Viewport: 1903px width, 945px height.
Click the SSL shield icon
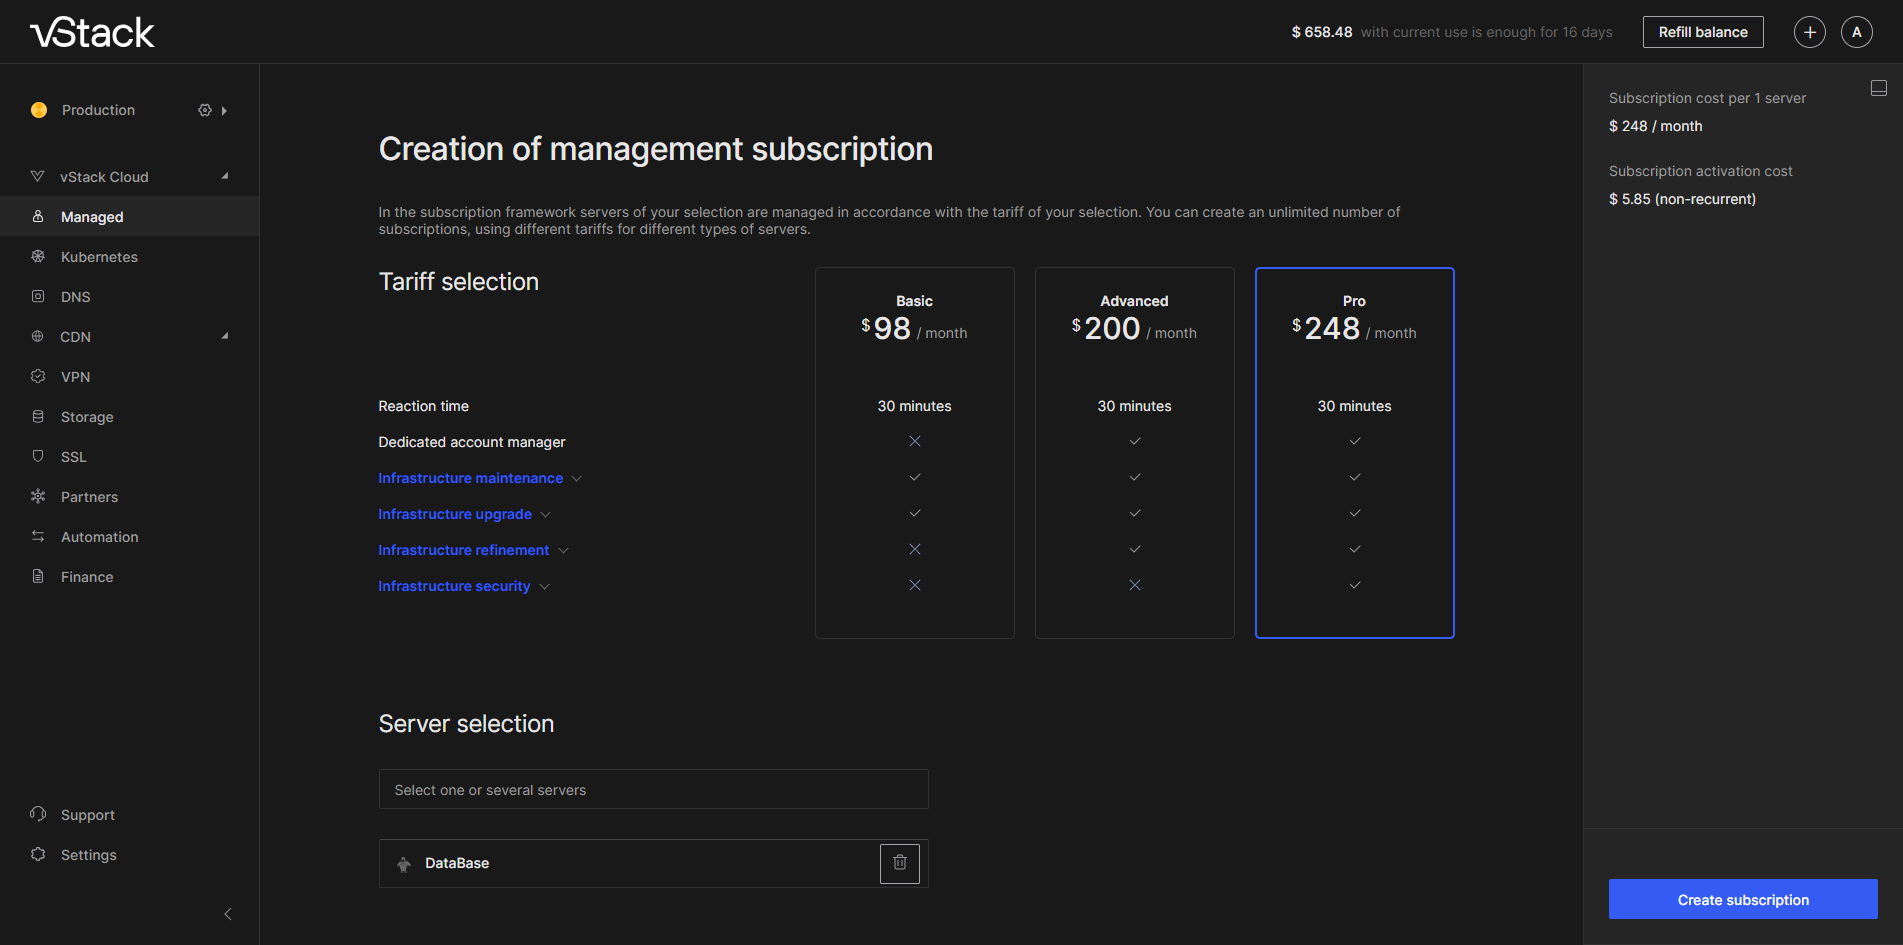coord(38,456)
